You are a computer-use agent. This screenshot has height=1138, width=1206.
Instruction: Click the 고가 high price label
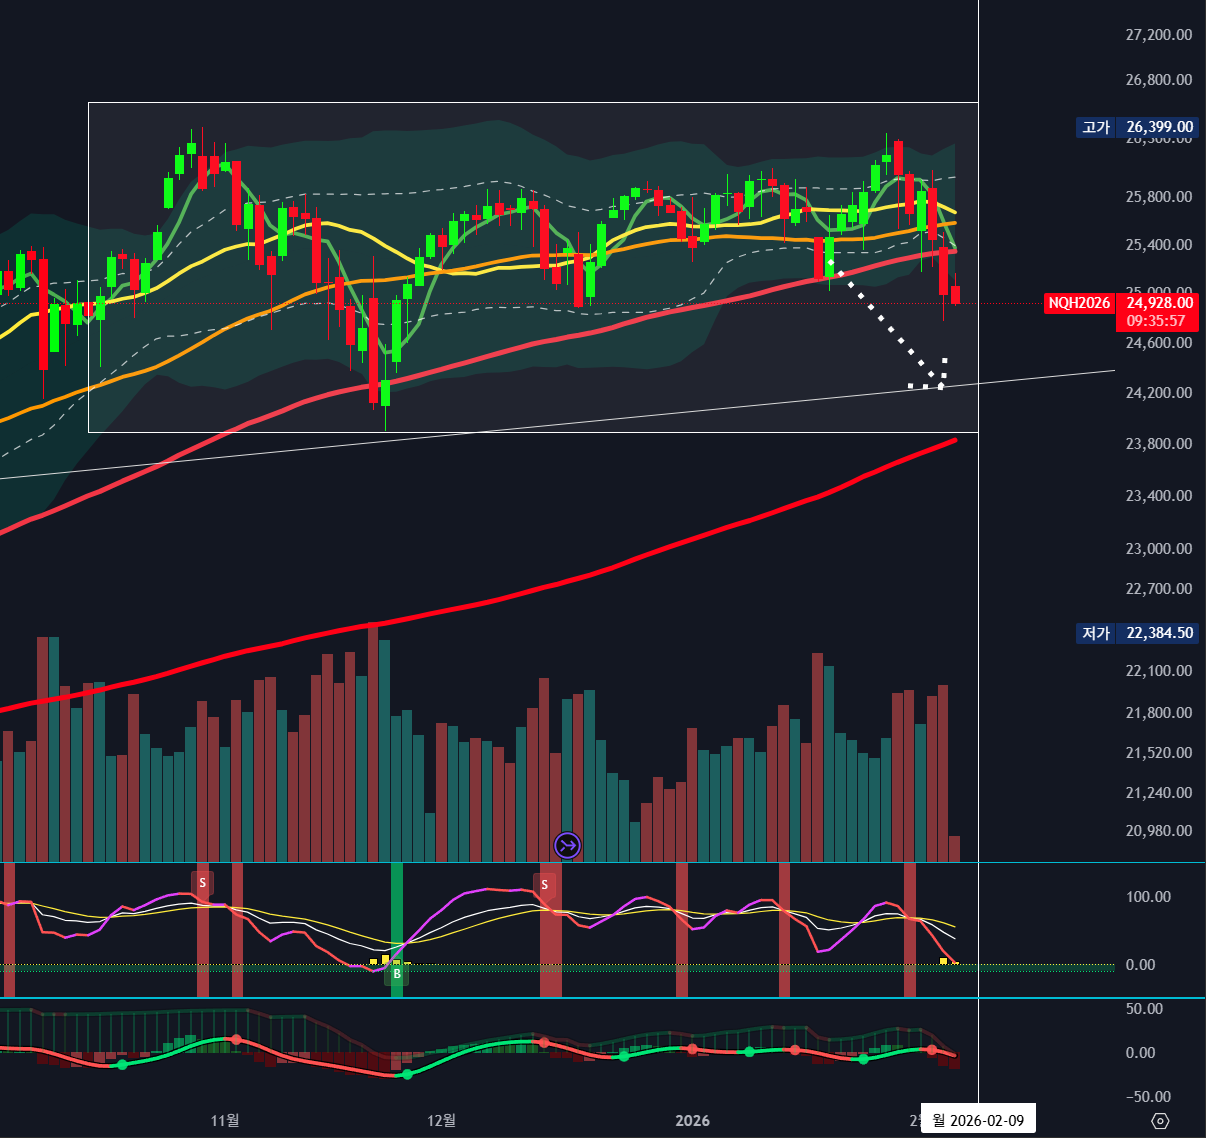point(1096,127)
